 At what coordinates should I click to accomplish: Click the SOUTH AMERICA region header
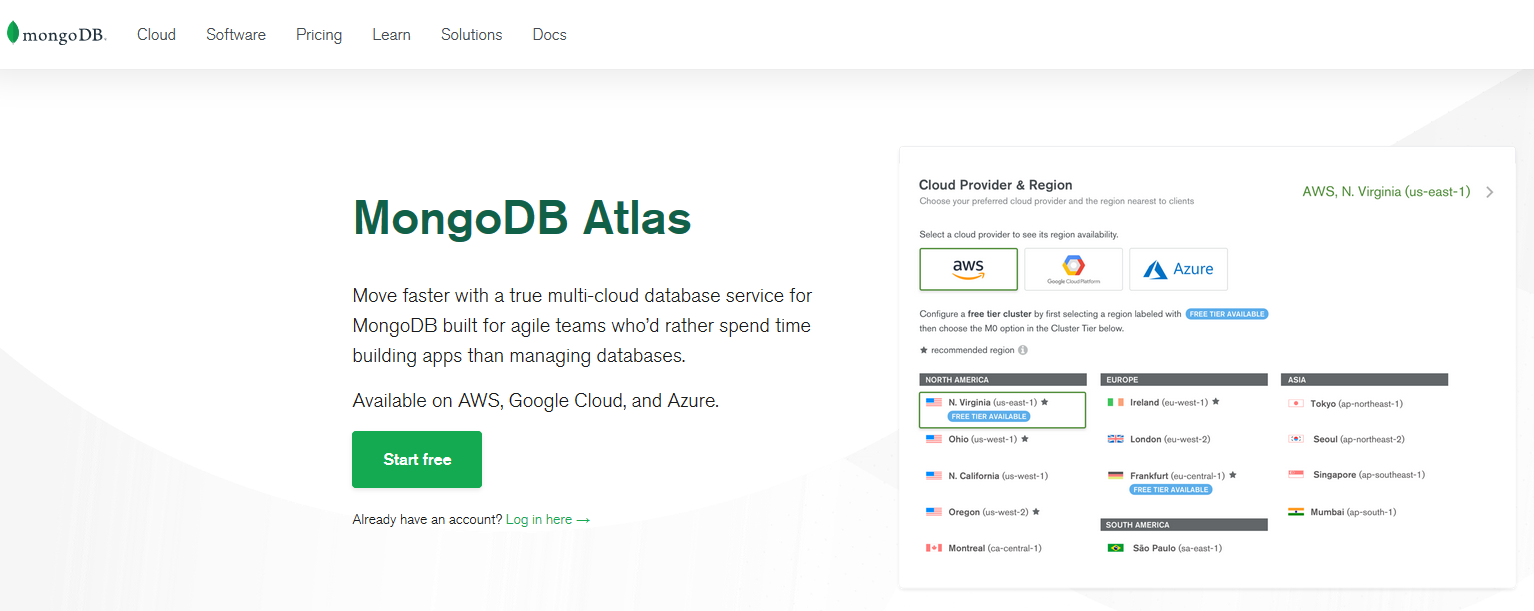point(1184,525)
